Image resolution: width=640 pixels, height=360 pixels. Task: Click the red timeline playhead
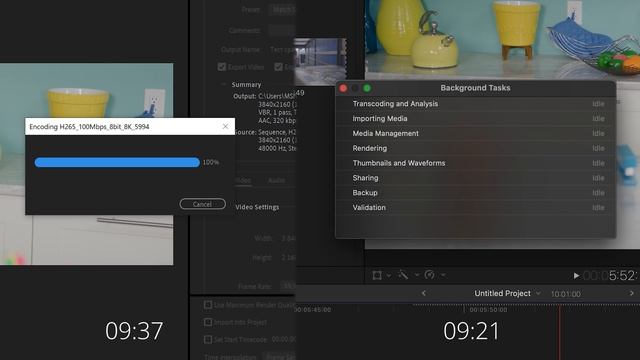coord(559,332)
